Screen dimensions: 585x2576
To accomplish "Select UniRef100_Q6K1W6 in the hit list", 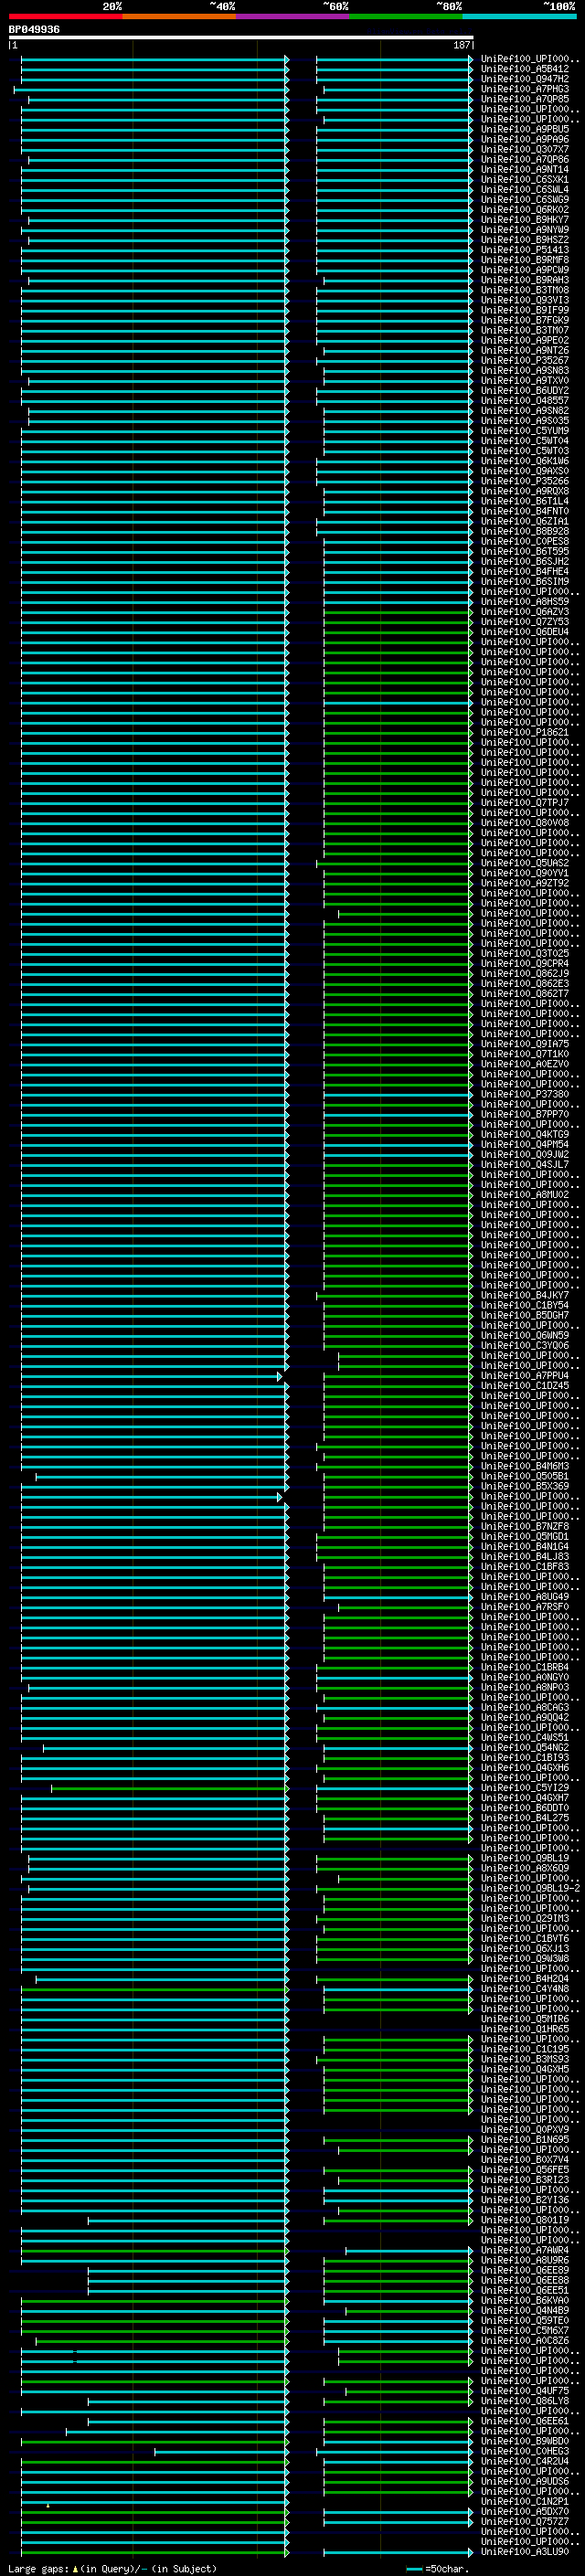I will pos(525,461).
